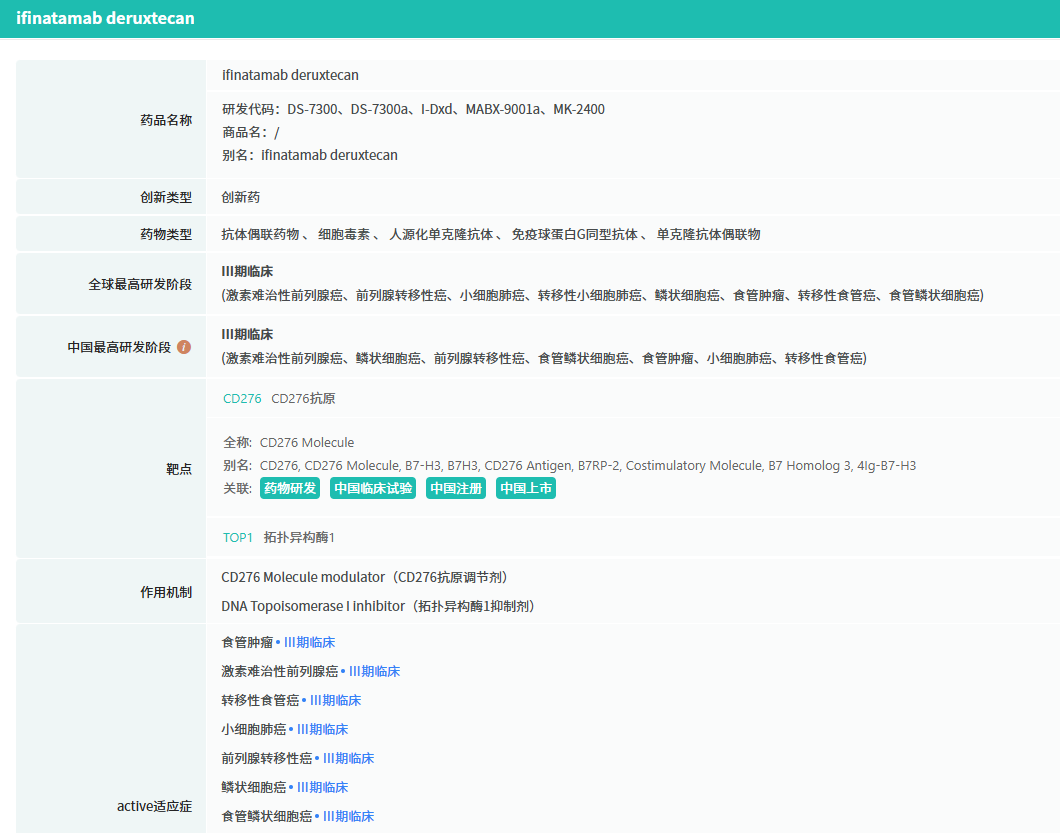Open III期临床 link for 食管鳞状细胞癌
The width and height of the screenshot is (1060, 833).
point(348,816)
